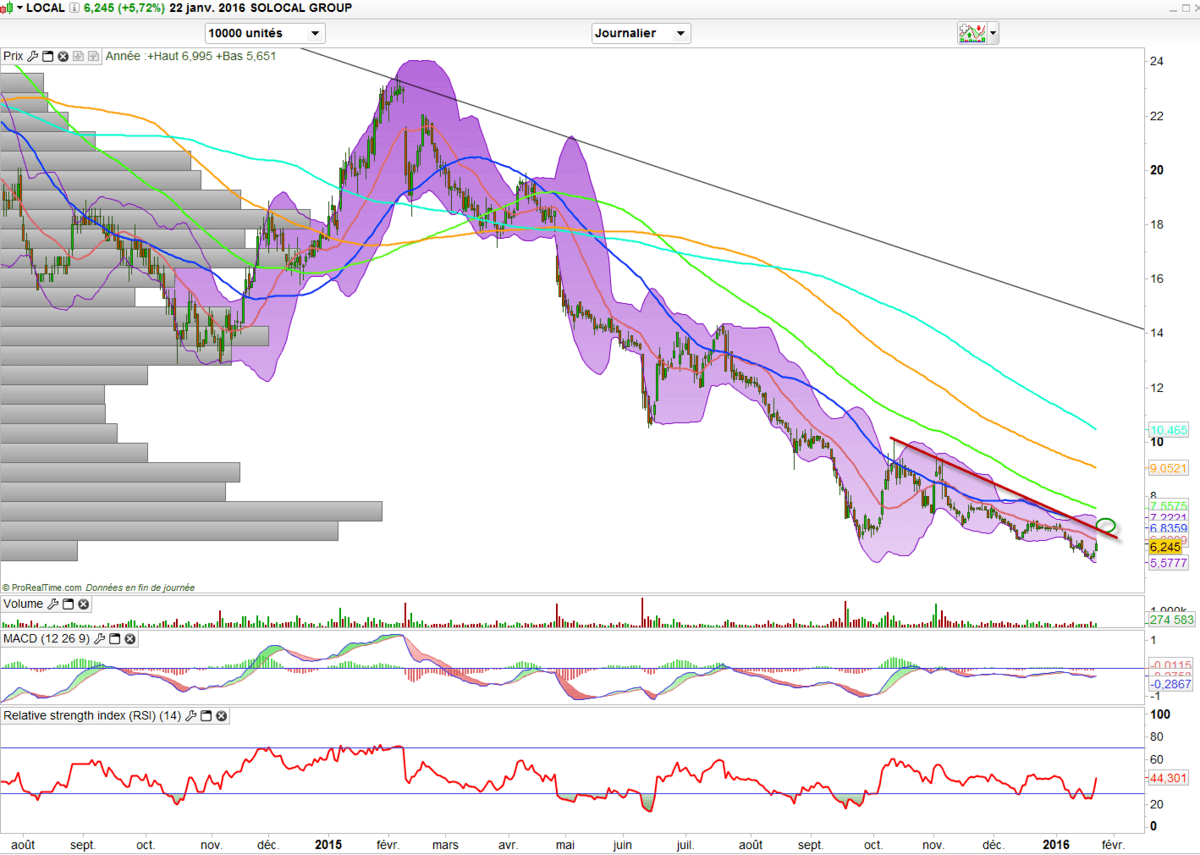Open candlestick chart style menu at top-left
Viewport: 1200px width, 855px height.
click(11, 8)
